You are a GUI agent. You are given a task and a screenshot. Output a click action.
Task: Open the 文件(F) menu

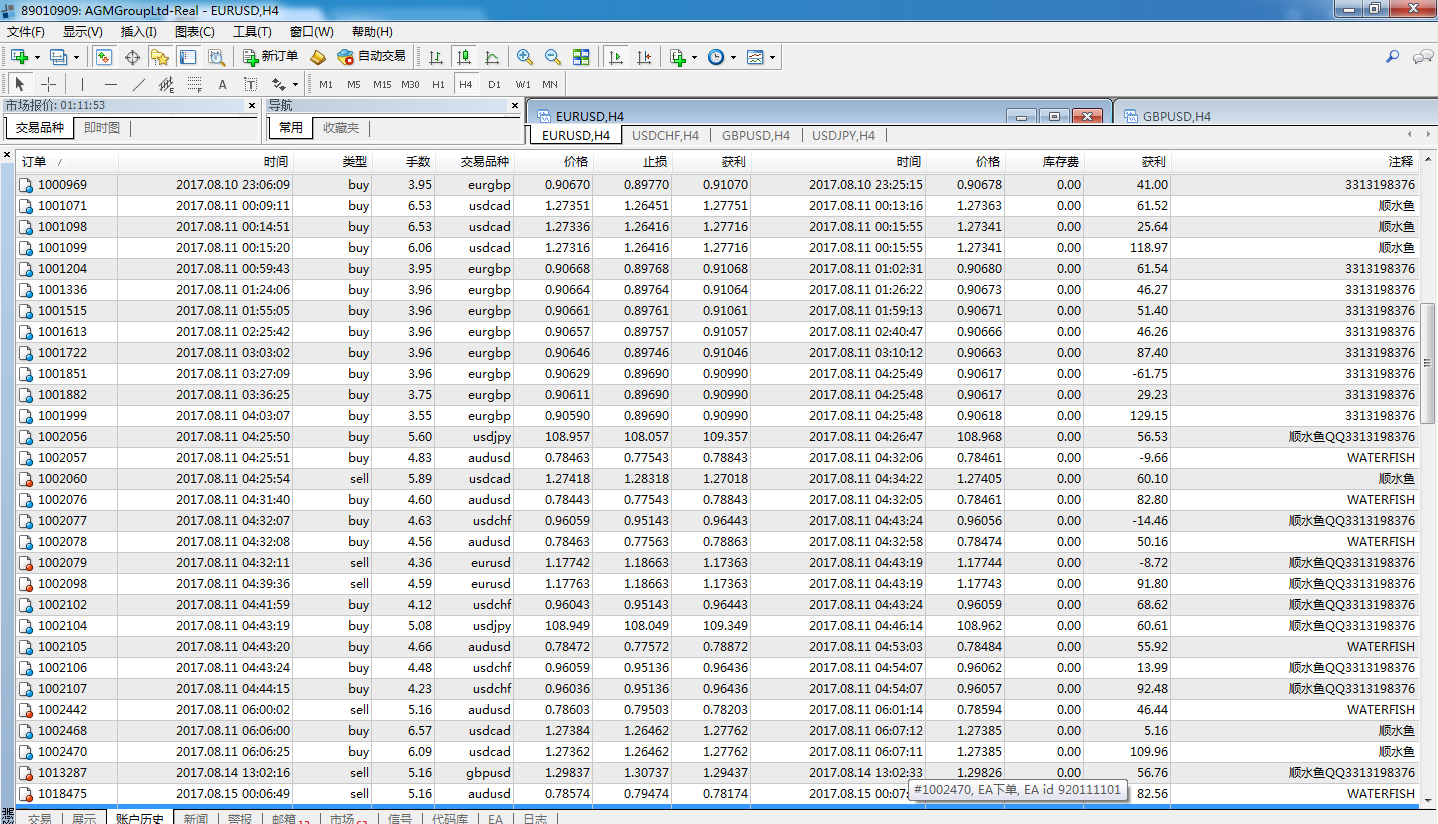26,32
